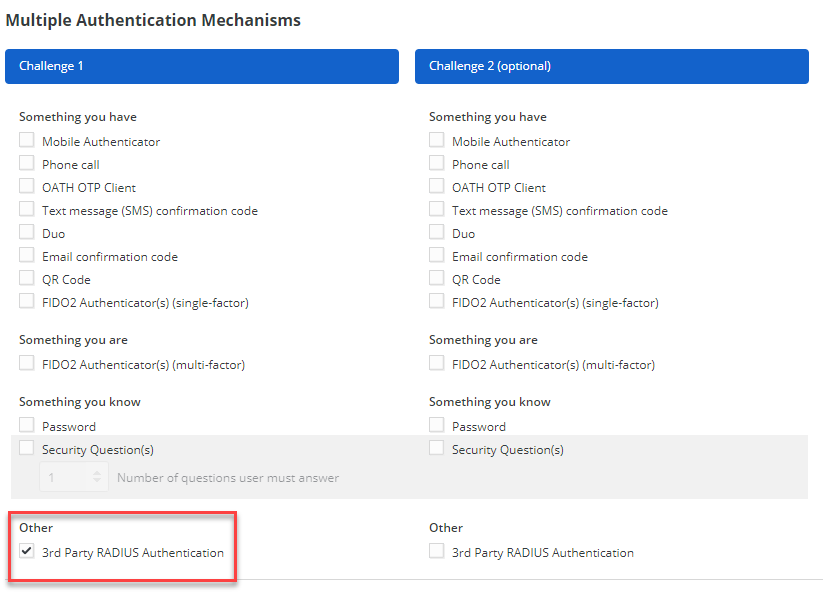Enable Security Question(s) in Challenge 1

(26, 448)
